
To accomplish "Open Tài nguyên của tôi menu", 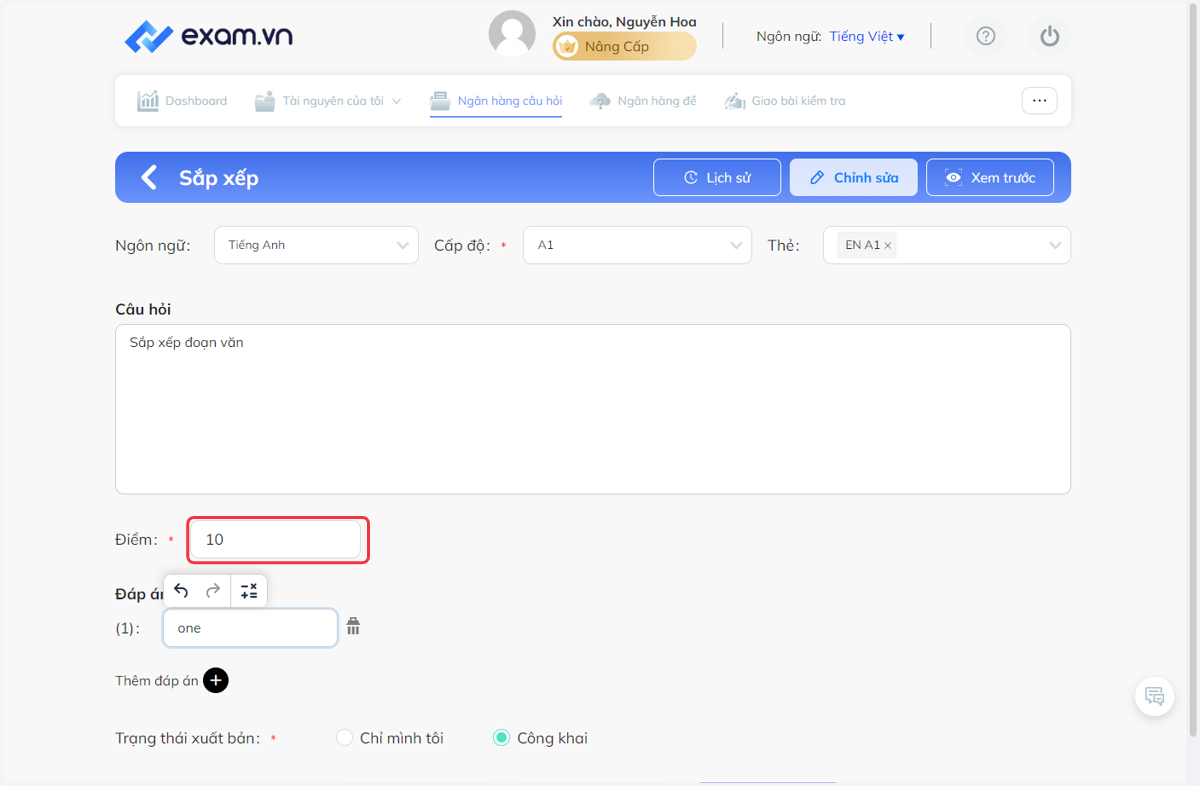I will [x=328, y=101].
